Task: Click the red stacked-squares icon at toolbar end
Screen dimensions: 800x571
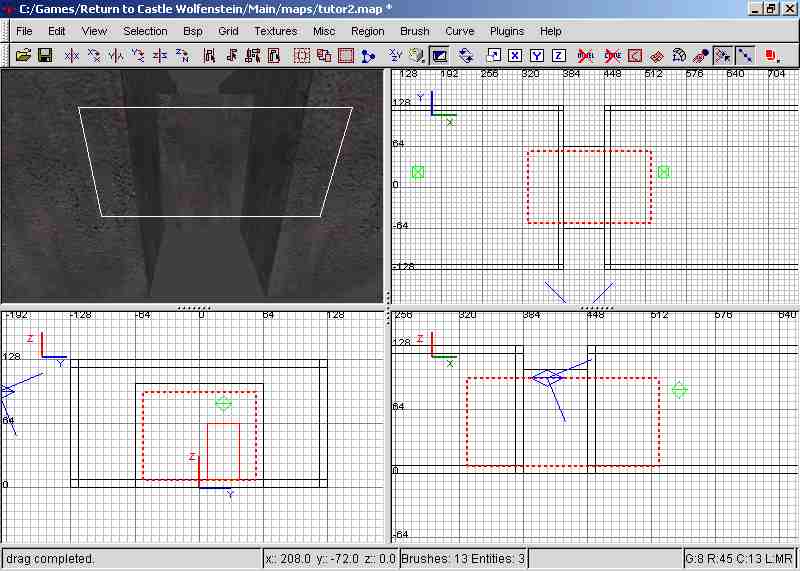Action: 771,55
